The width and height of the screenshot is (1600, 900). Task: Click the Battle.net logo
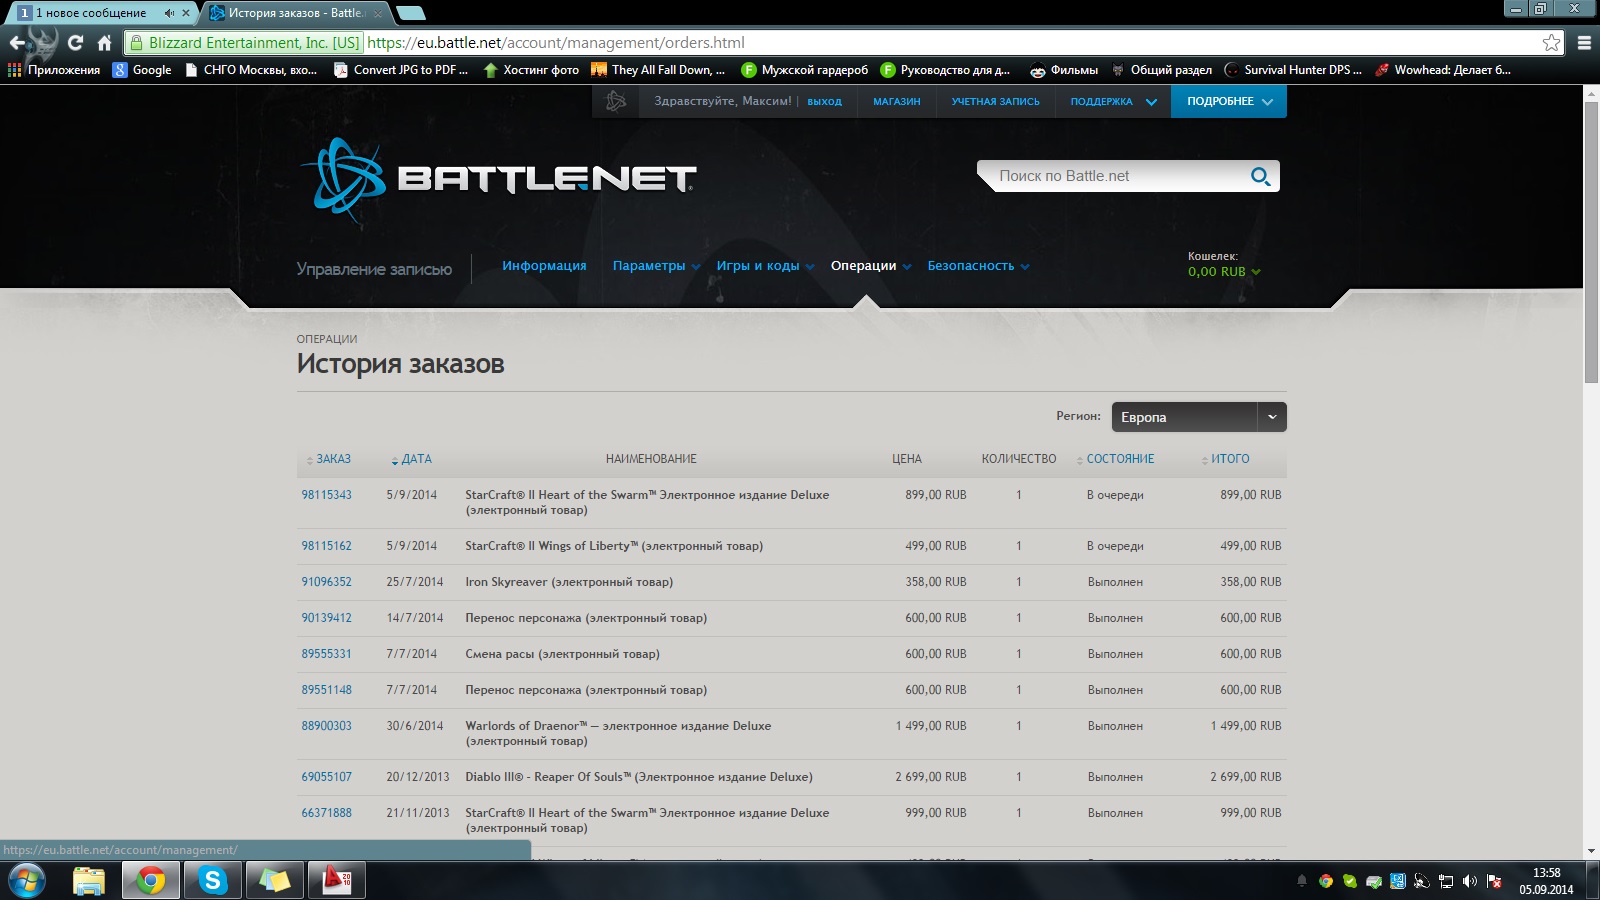point(498,180)
